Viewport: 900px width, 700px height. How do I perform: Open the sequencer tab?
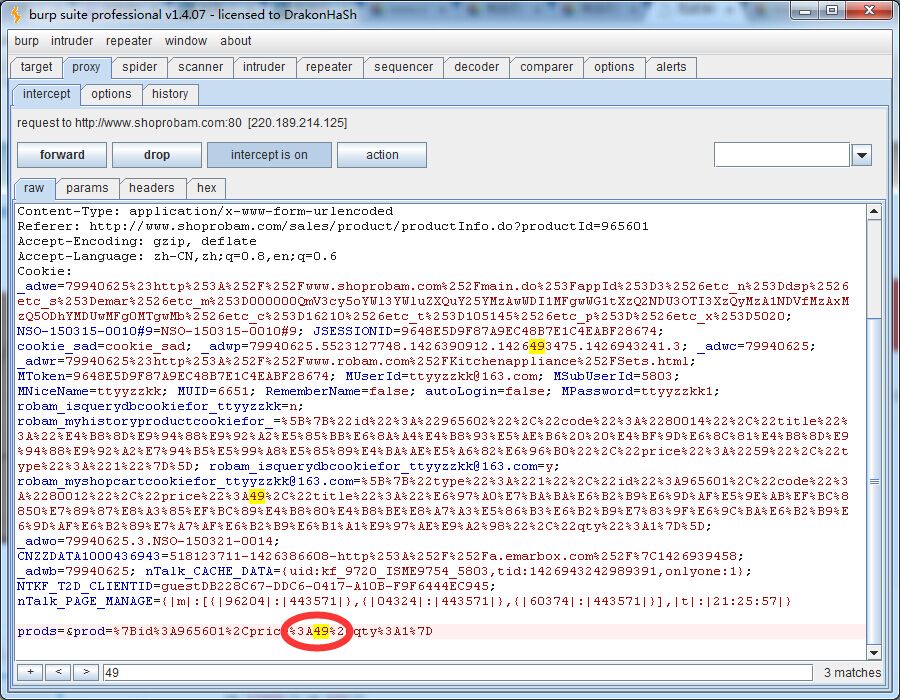(404, 67)
